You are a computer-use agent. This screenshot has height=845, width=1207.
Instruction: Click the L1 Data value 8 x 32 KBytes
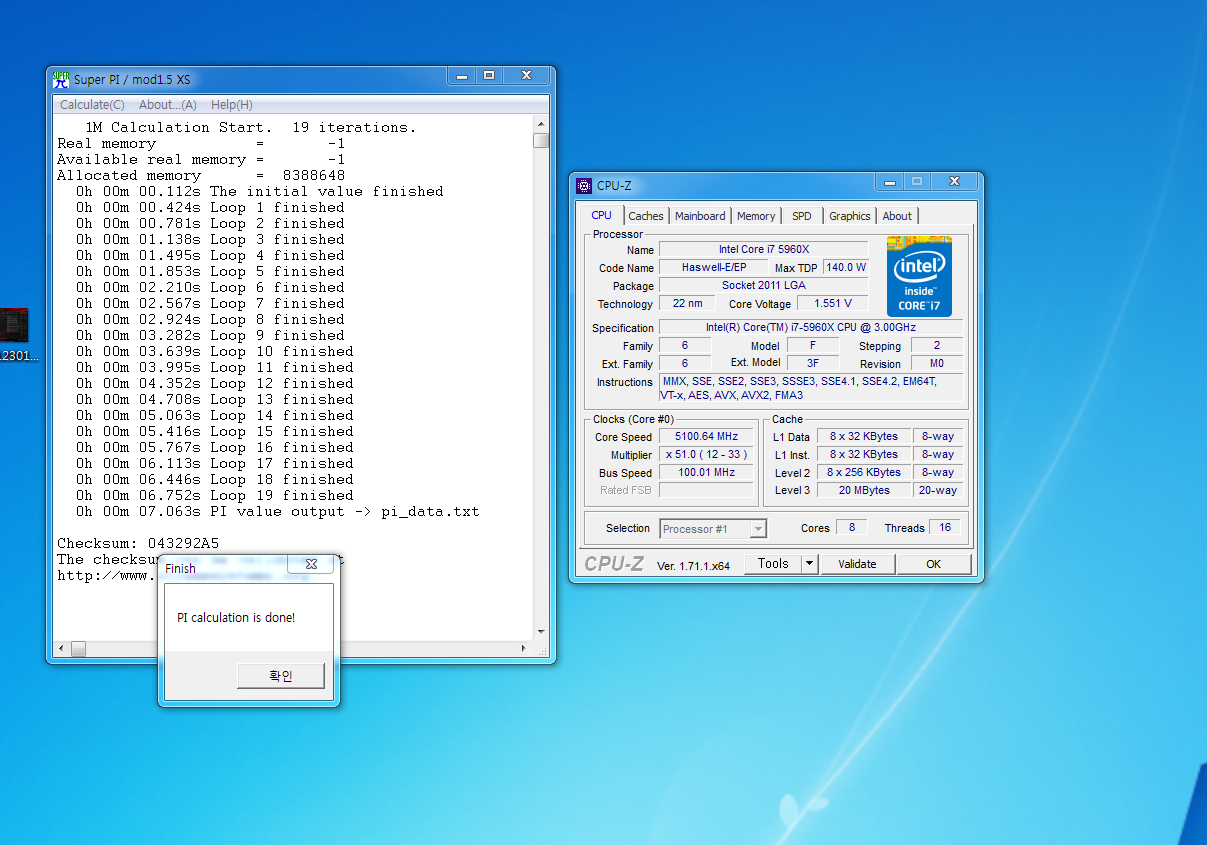864,436
